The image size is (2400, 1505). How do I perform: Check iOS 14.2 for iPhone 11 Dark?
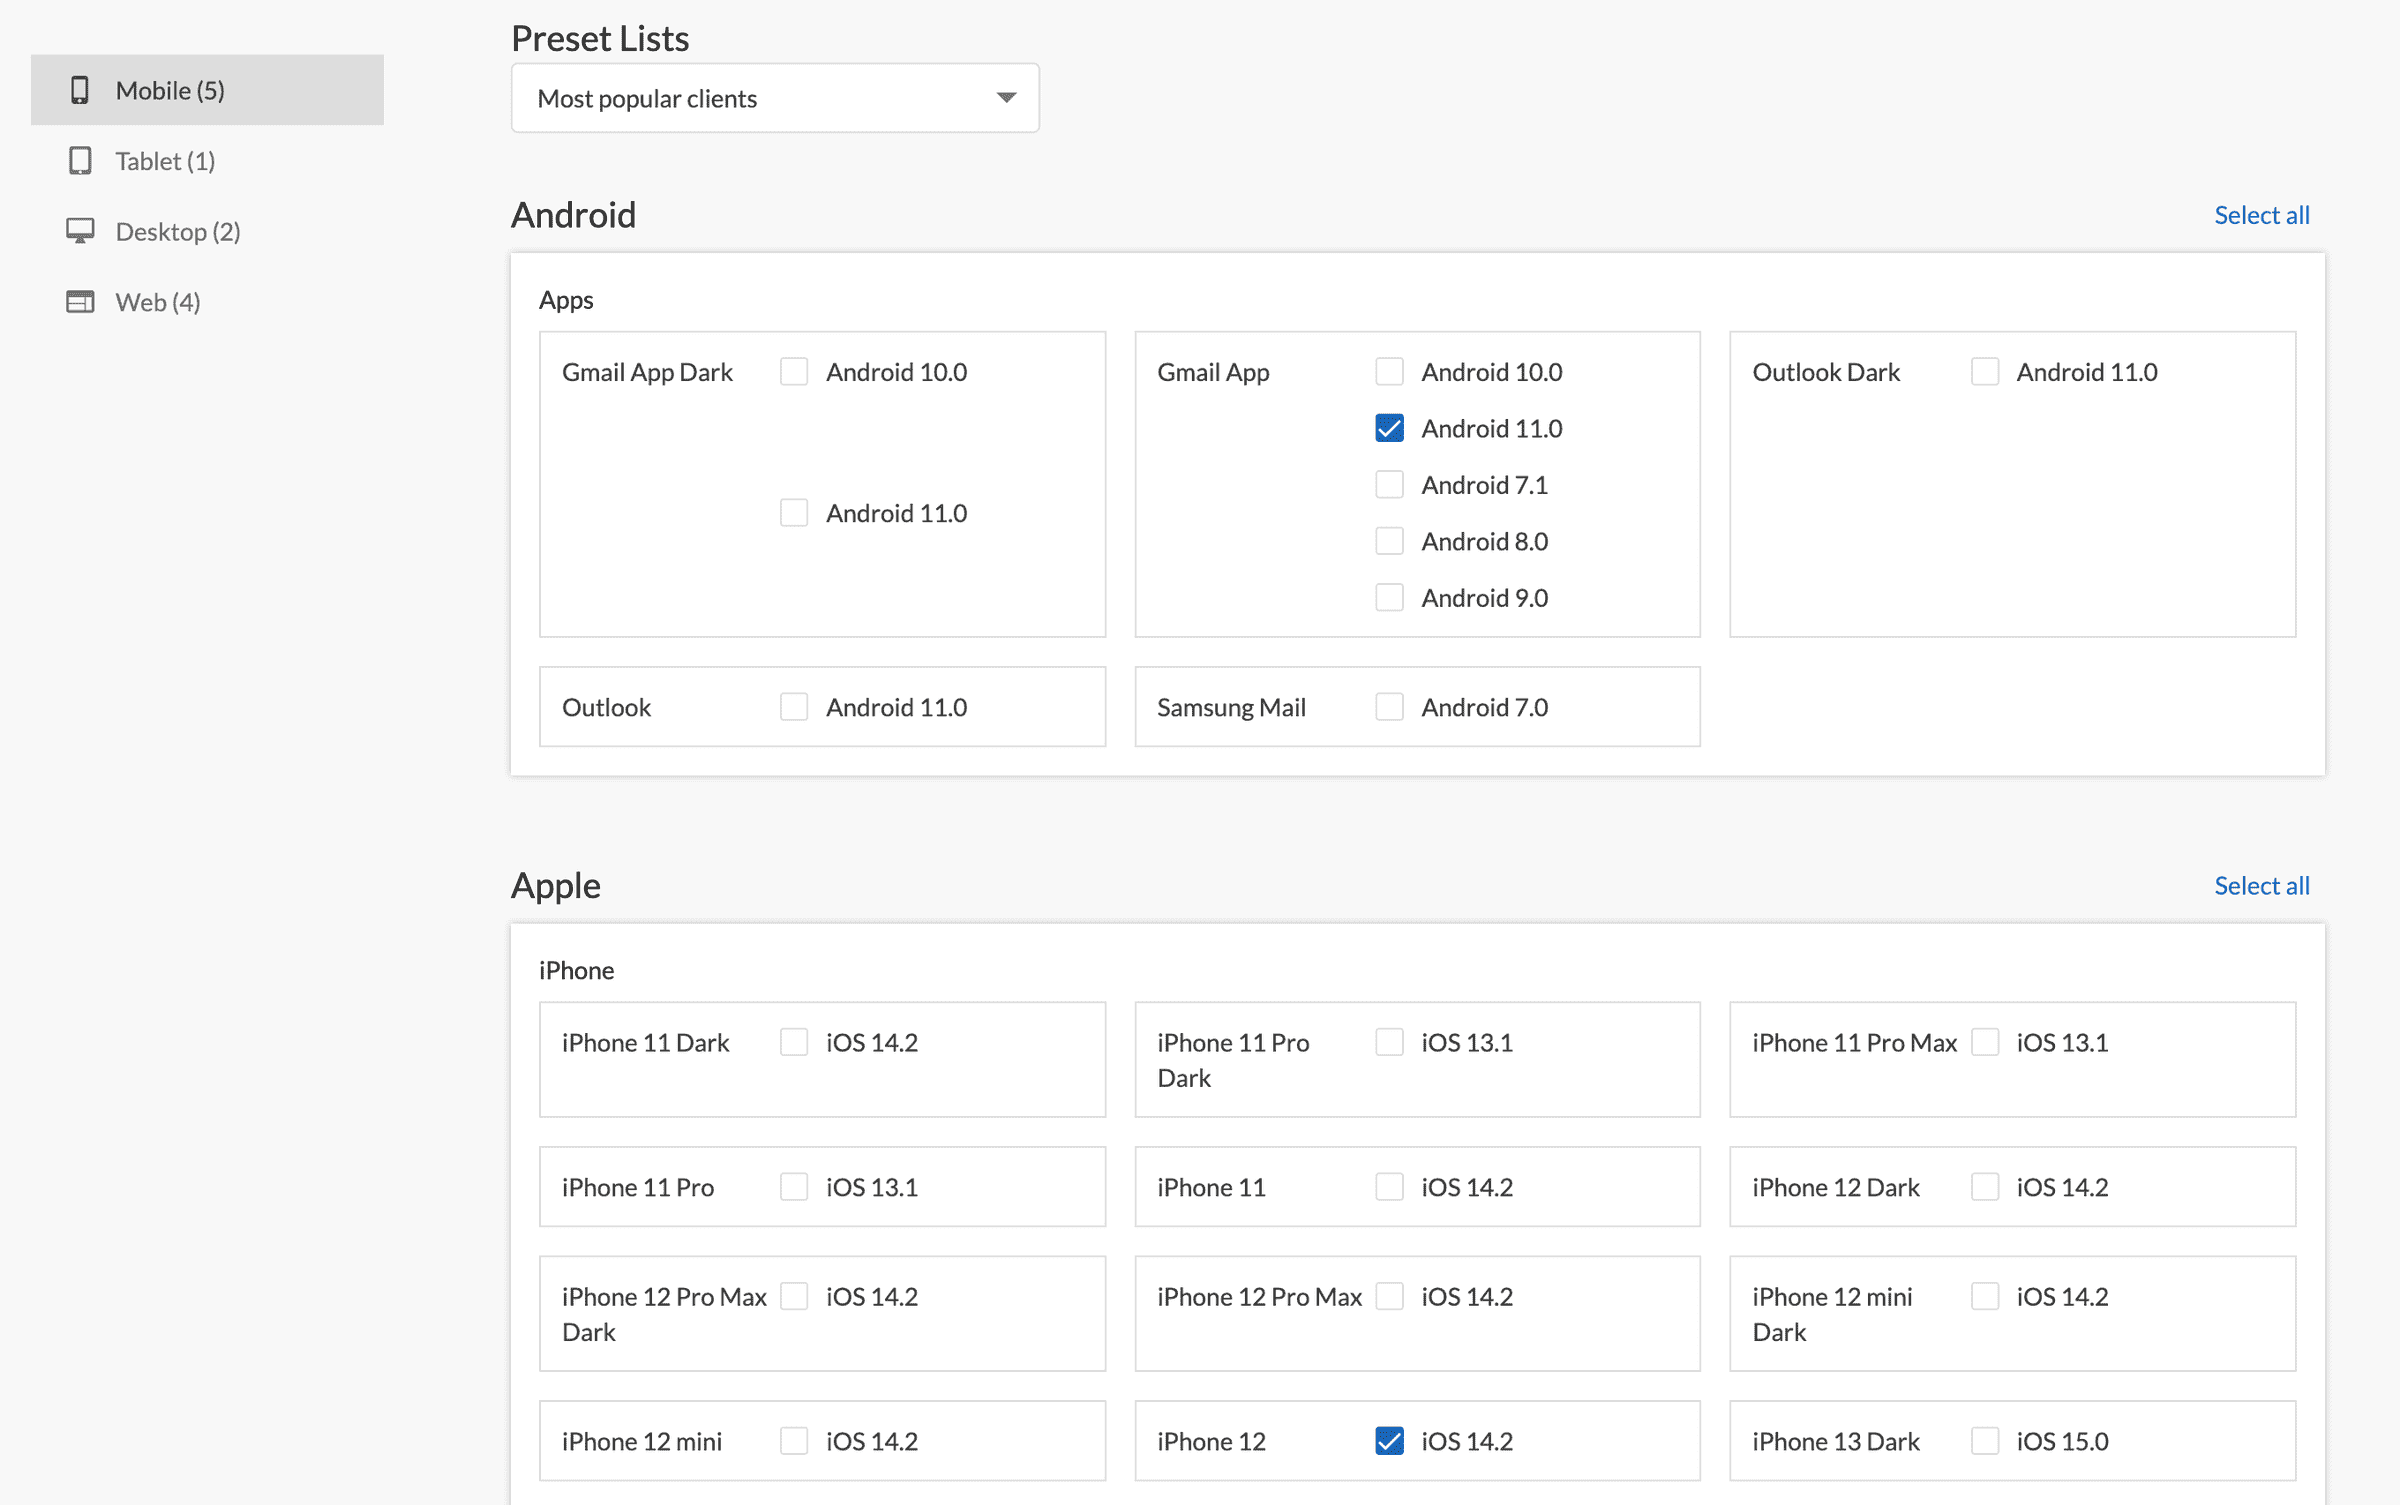(794, 1042)
